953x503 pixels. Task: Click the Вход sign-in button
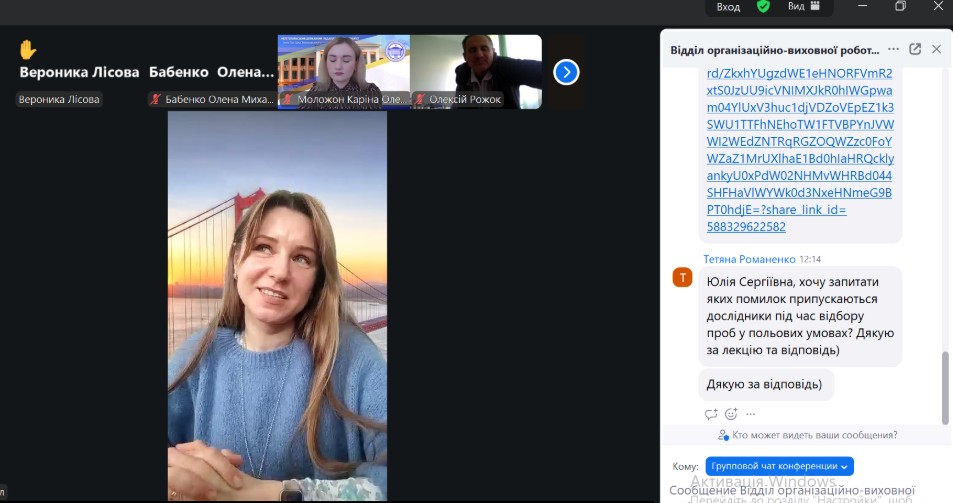tap(728, 6)
